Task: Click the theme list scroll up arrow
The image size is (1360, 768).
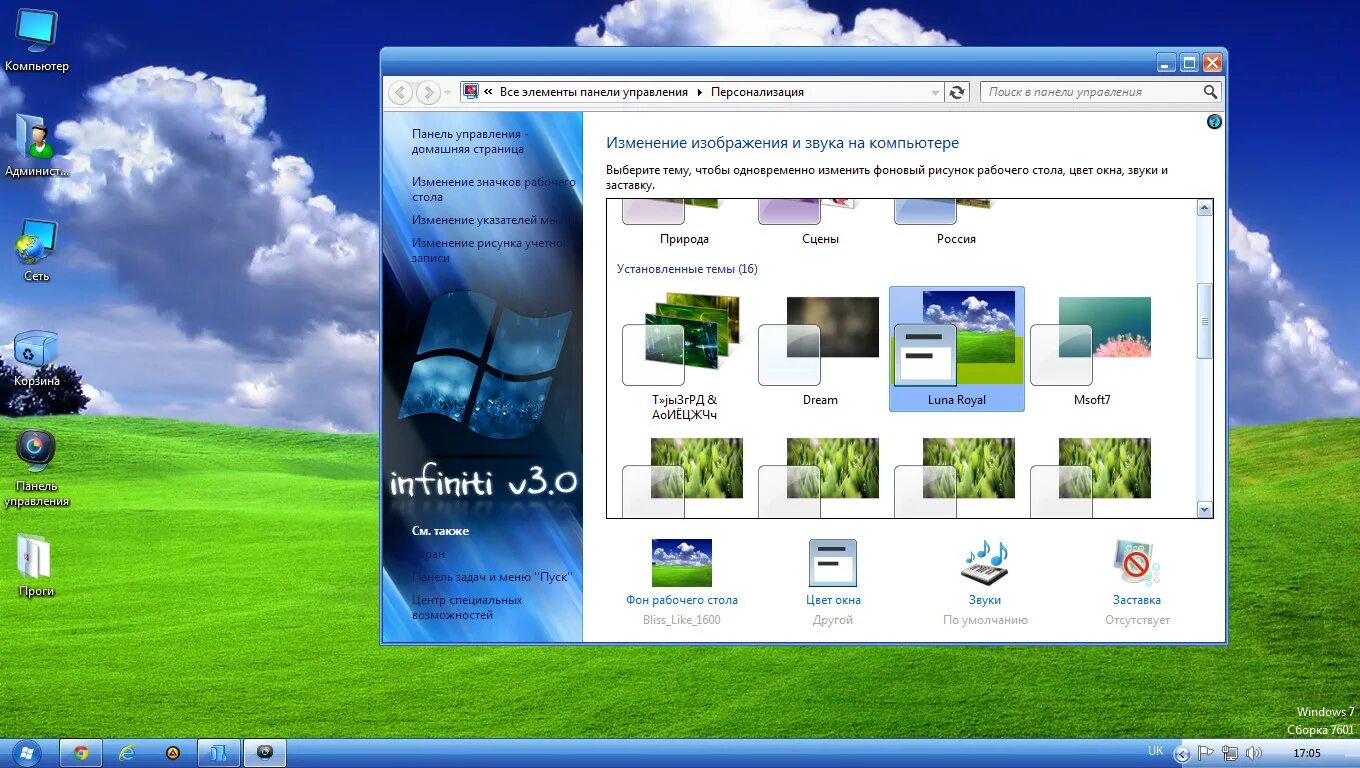Action: click(x=1204, y=208)
